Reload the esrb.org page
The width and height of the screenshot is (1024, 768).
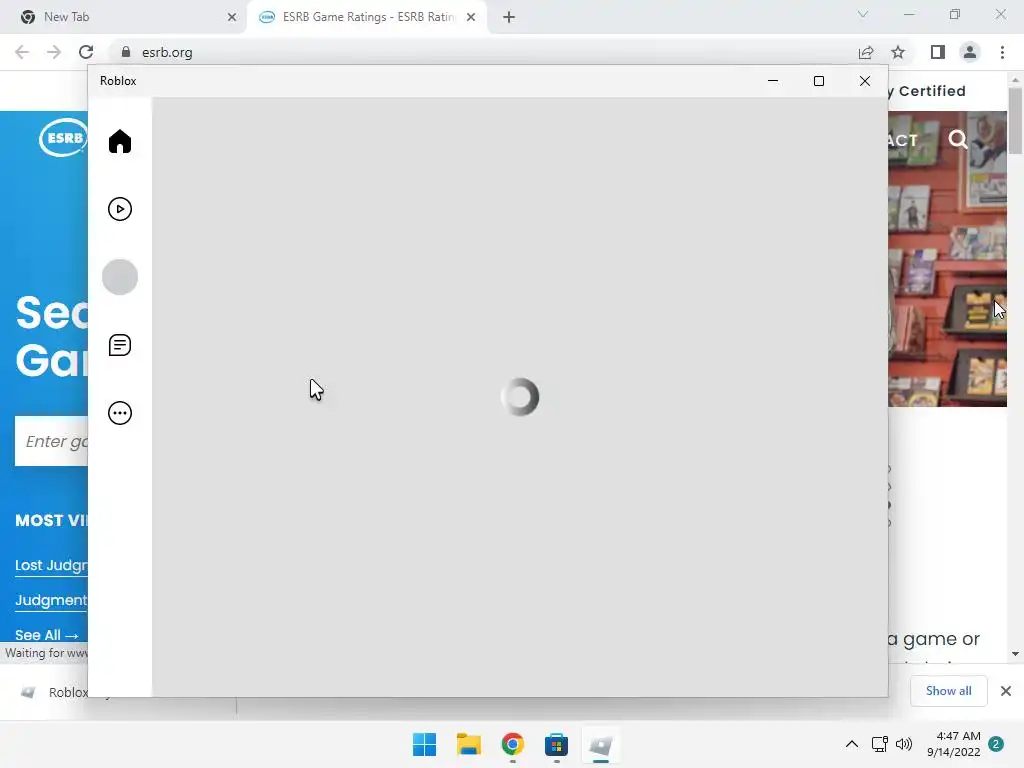coord(86,52)
